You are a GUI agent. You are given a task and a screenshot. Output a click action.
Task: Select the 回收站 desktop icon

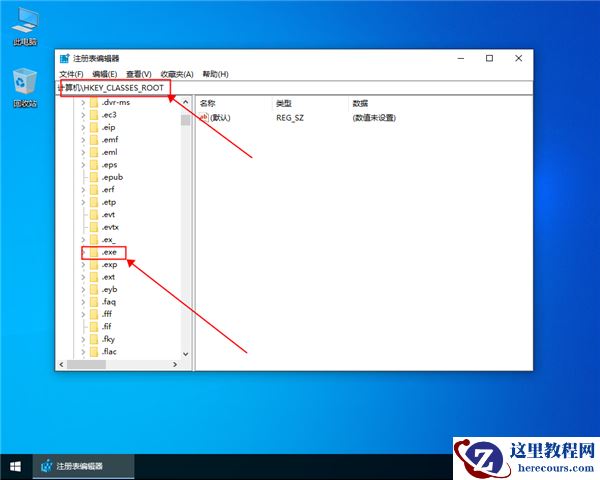point(25,88)
